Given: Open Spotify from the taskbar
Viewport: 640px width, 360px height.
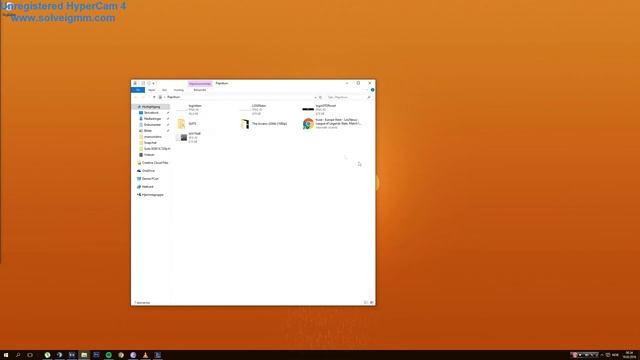Looking at the screenshot, I should (x=109, y=355).
